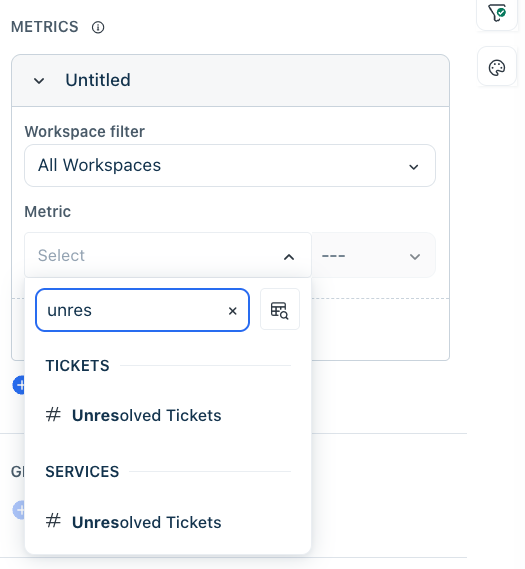Click hash icon beside Tickets Unresolved Tickets
Image resolution: width=525 pixels, height=569 pixels.
pos(53,414)
